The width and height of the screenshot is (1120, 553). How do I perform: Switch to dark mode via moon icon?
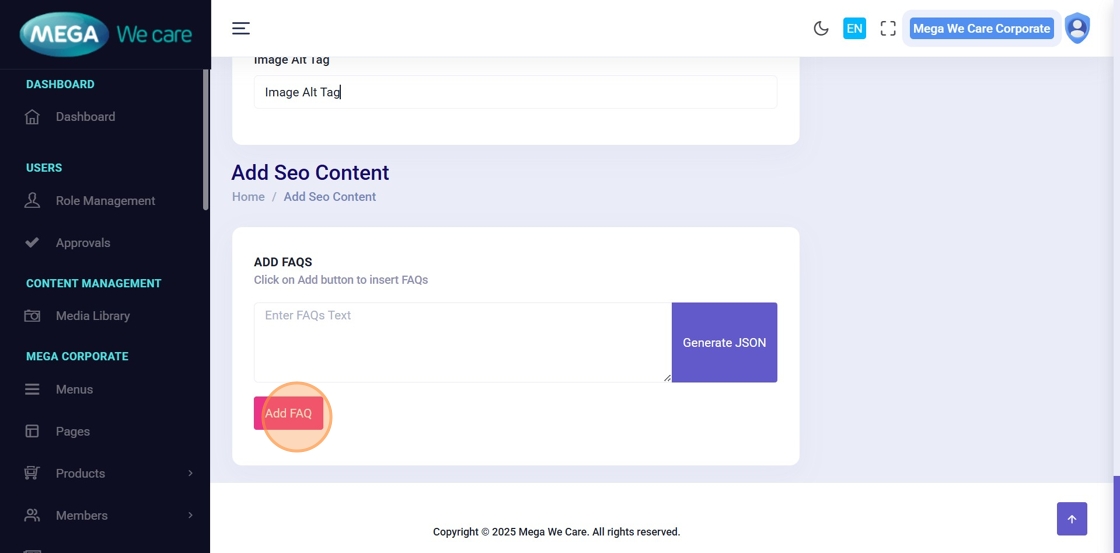pyautogui.click(x=821, y=28)
